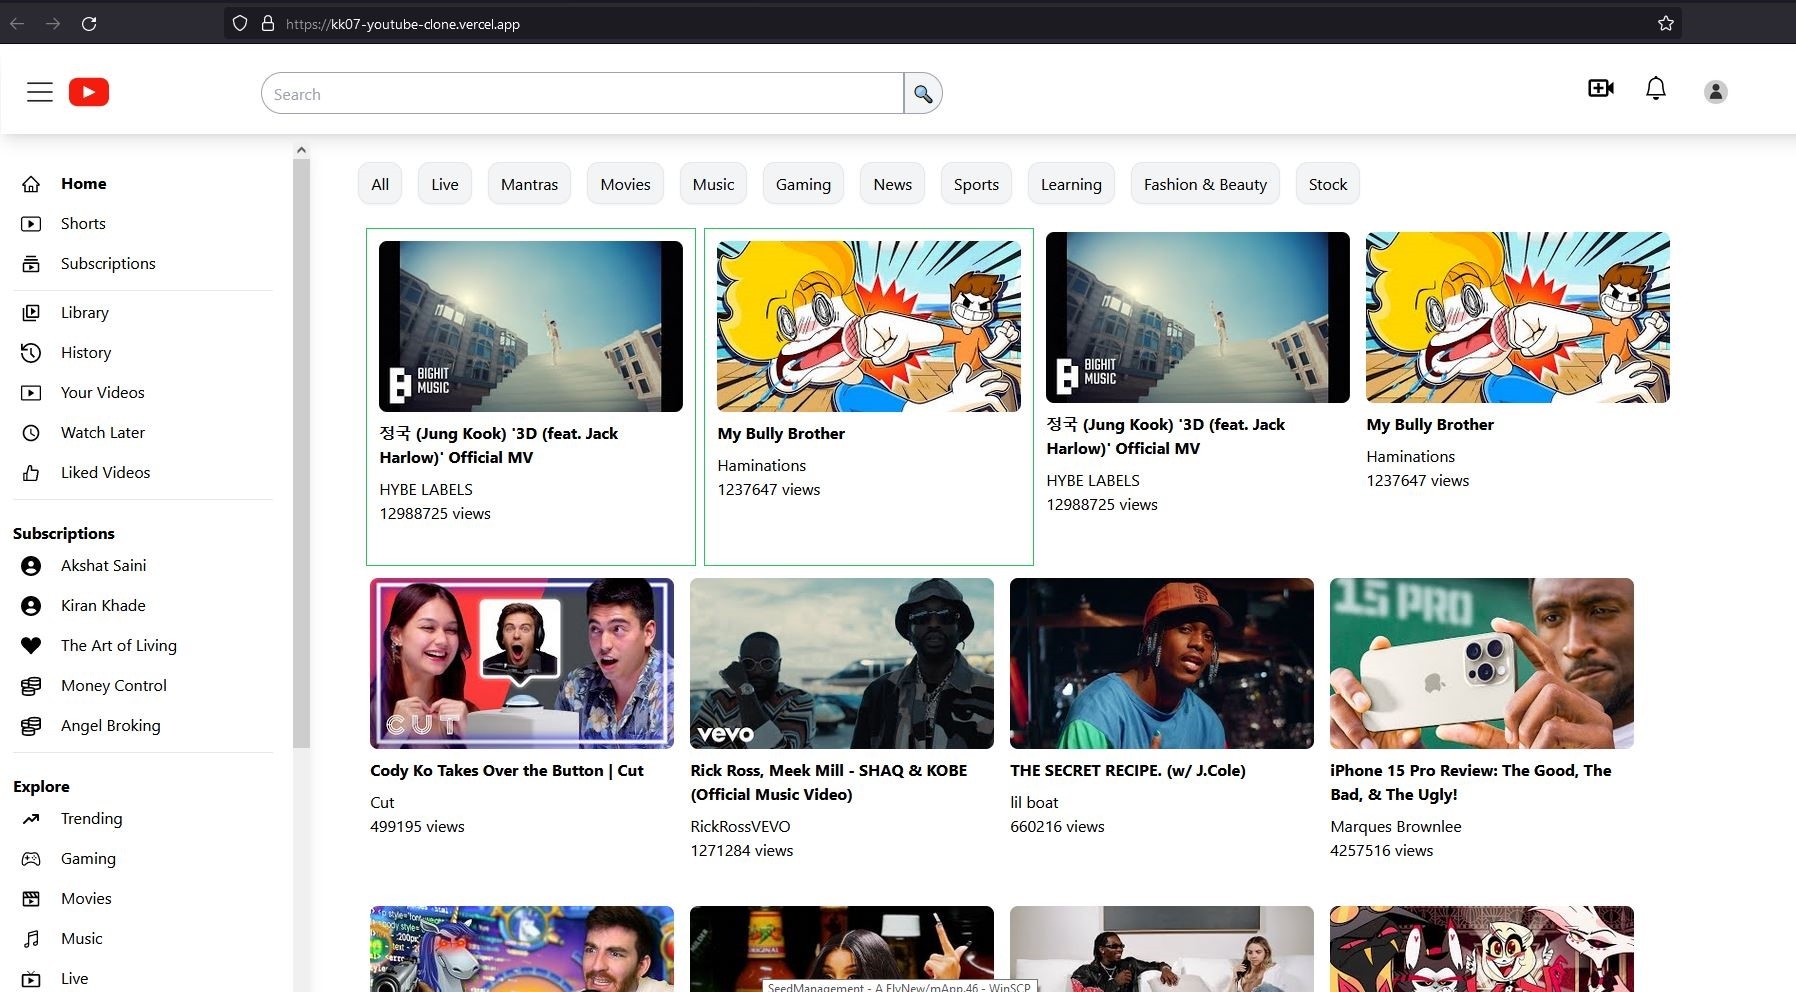Open the iPhone 15 Pro review thumbnail

pyautogui.click(x=1482, y=663)
